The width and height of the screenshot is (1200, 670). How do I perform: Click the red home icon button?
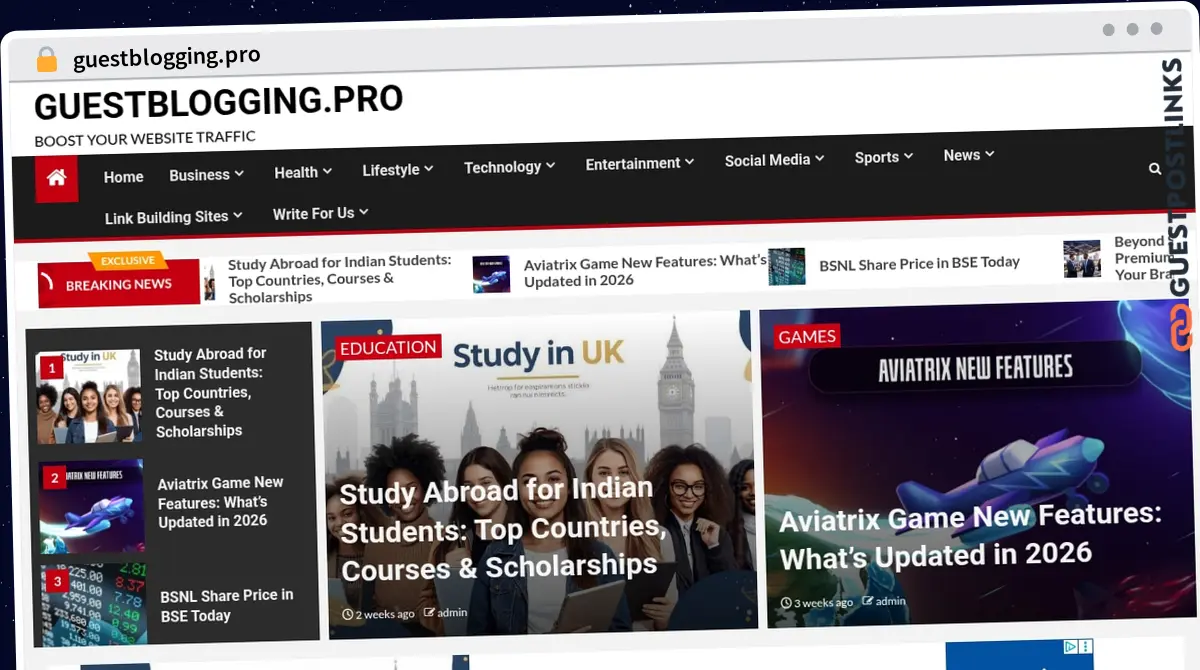(x=56, y=178)
